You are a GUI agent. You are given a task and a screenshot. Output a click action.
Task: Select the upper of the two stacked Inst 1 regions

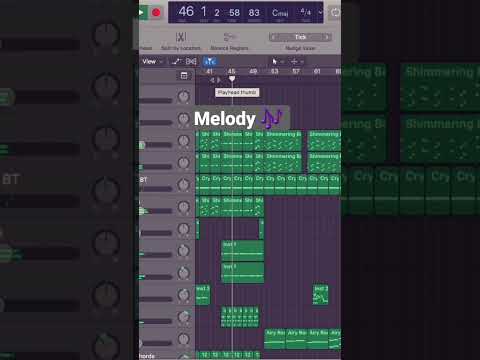coord(243,251)
